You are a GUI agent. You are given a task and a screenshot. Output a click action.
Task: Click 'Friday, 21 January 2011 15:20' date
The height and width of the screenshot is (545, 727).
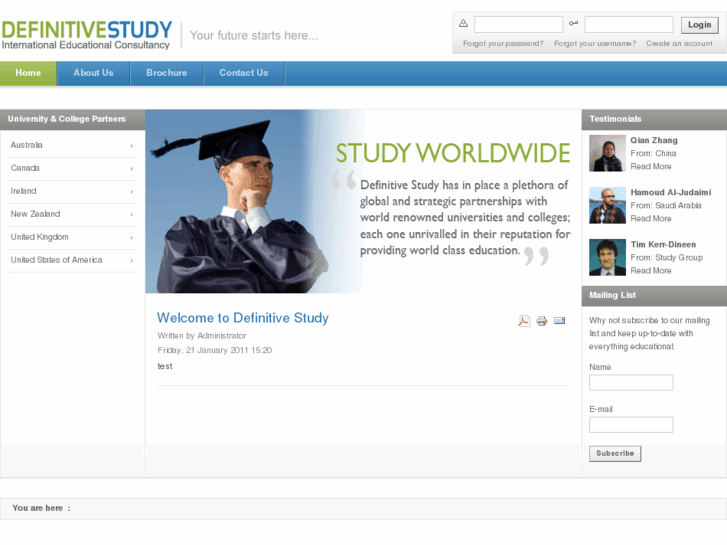point(215,350)
